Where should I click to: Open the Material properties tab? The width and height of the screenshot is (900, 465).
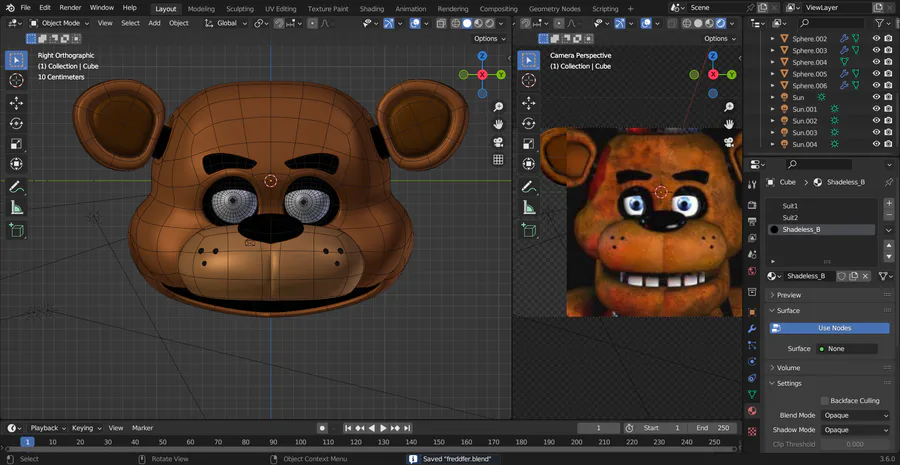(752, 410)
